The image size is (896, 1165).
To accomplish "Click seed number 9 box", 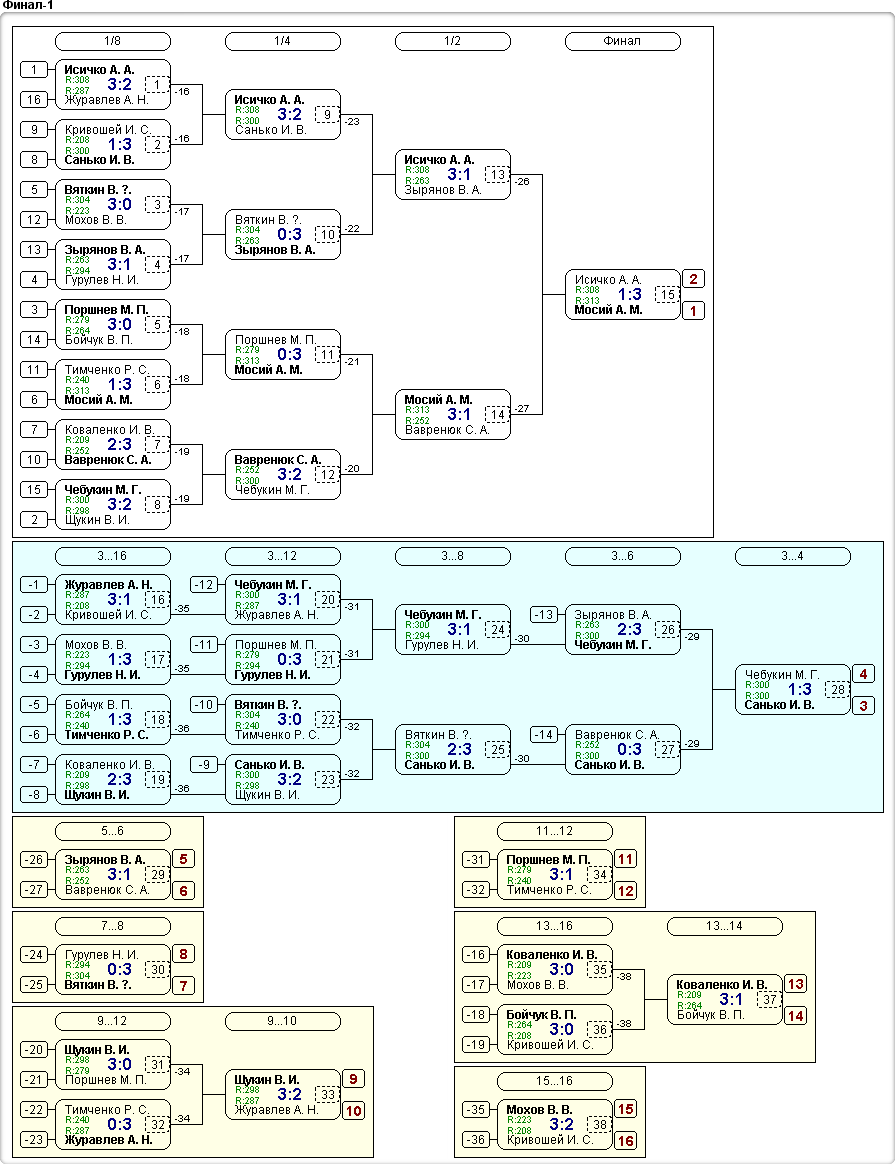I will point(33,129).
